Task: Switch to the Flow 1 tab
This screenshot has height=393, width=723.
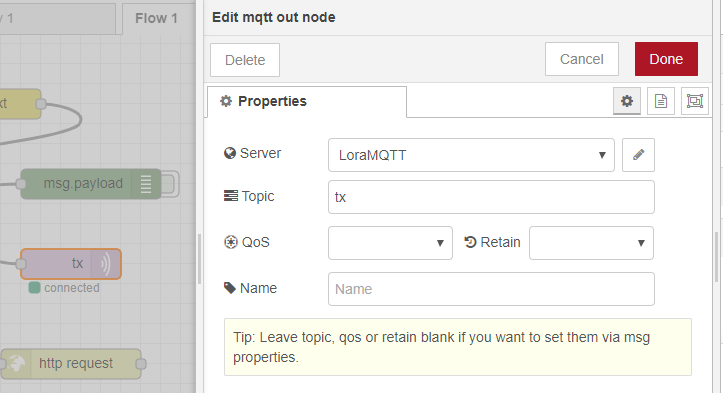Action: tap(156, 18)
